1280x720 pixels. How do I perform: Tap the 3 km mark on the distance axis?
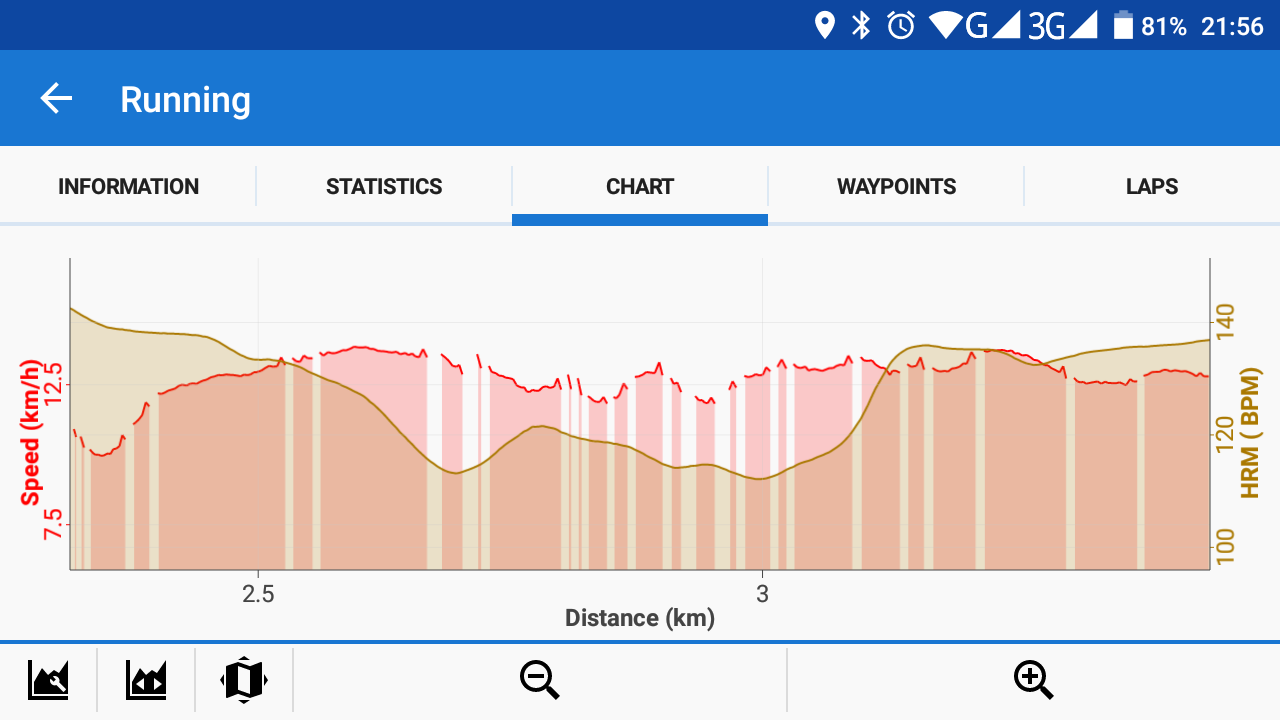[x=762, y=594]
